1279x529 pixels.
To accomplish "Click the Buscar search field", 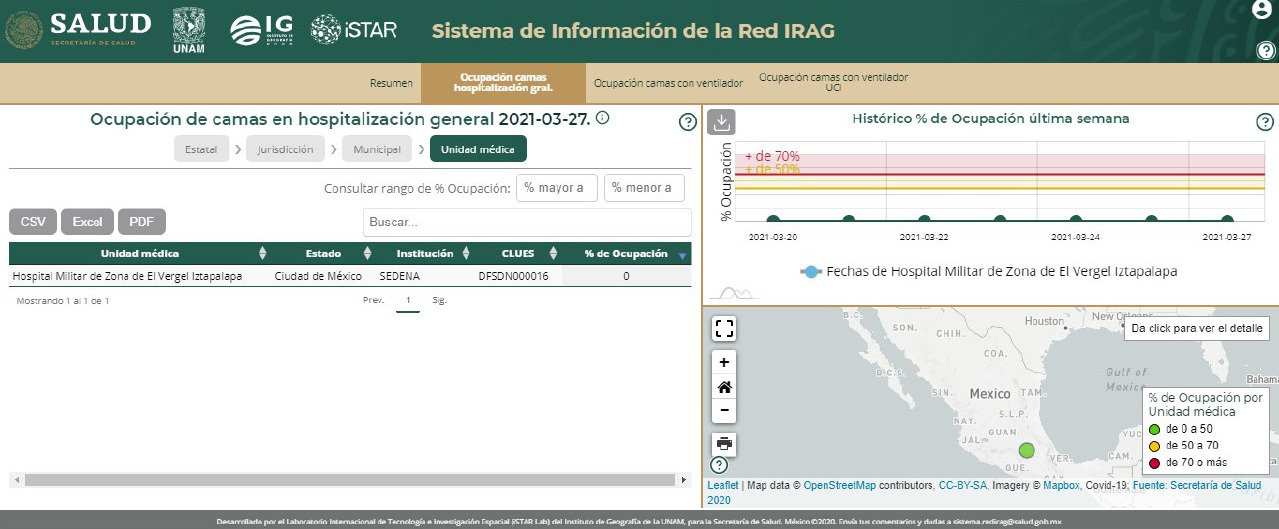I will pos(526,222).
